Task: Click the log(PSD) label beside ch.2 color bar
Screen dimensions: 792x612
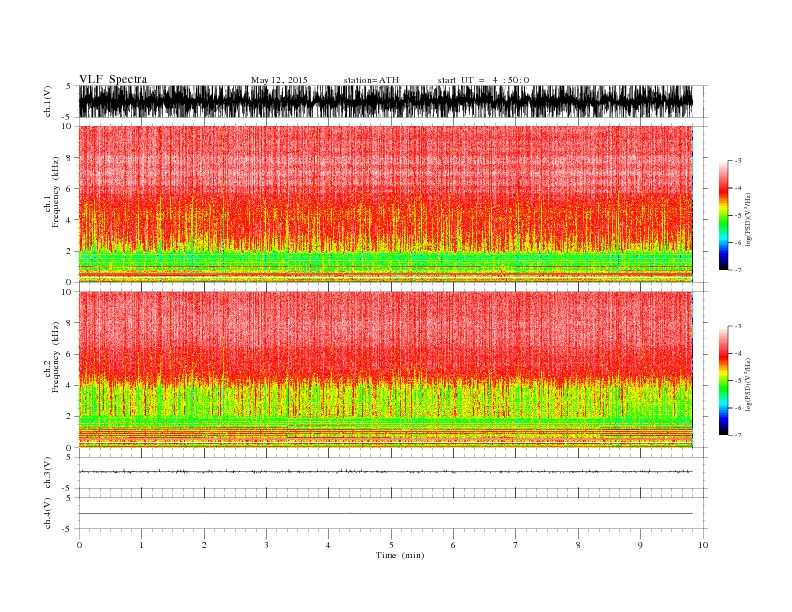Action: (749, 384)
